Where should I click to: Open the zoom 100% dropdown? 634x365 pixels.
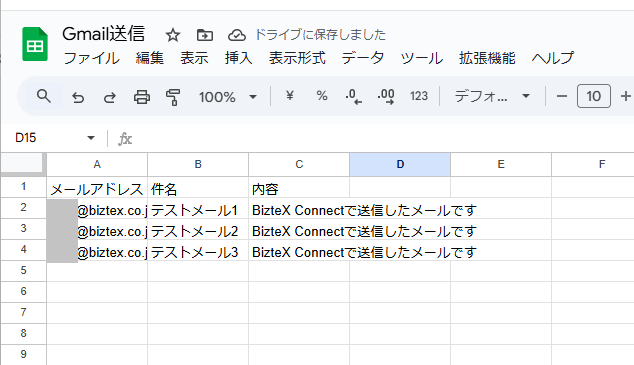[x=228, y=97]
